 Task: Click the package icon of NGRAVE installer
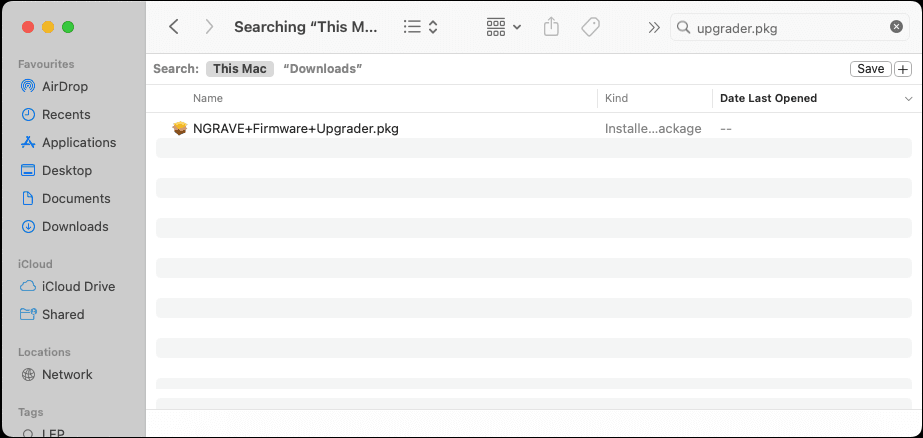(180, 128)
